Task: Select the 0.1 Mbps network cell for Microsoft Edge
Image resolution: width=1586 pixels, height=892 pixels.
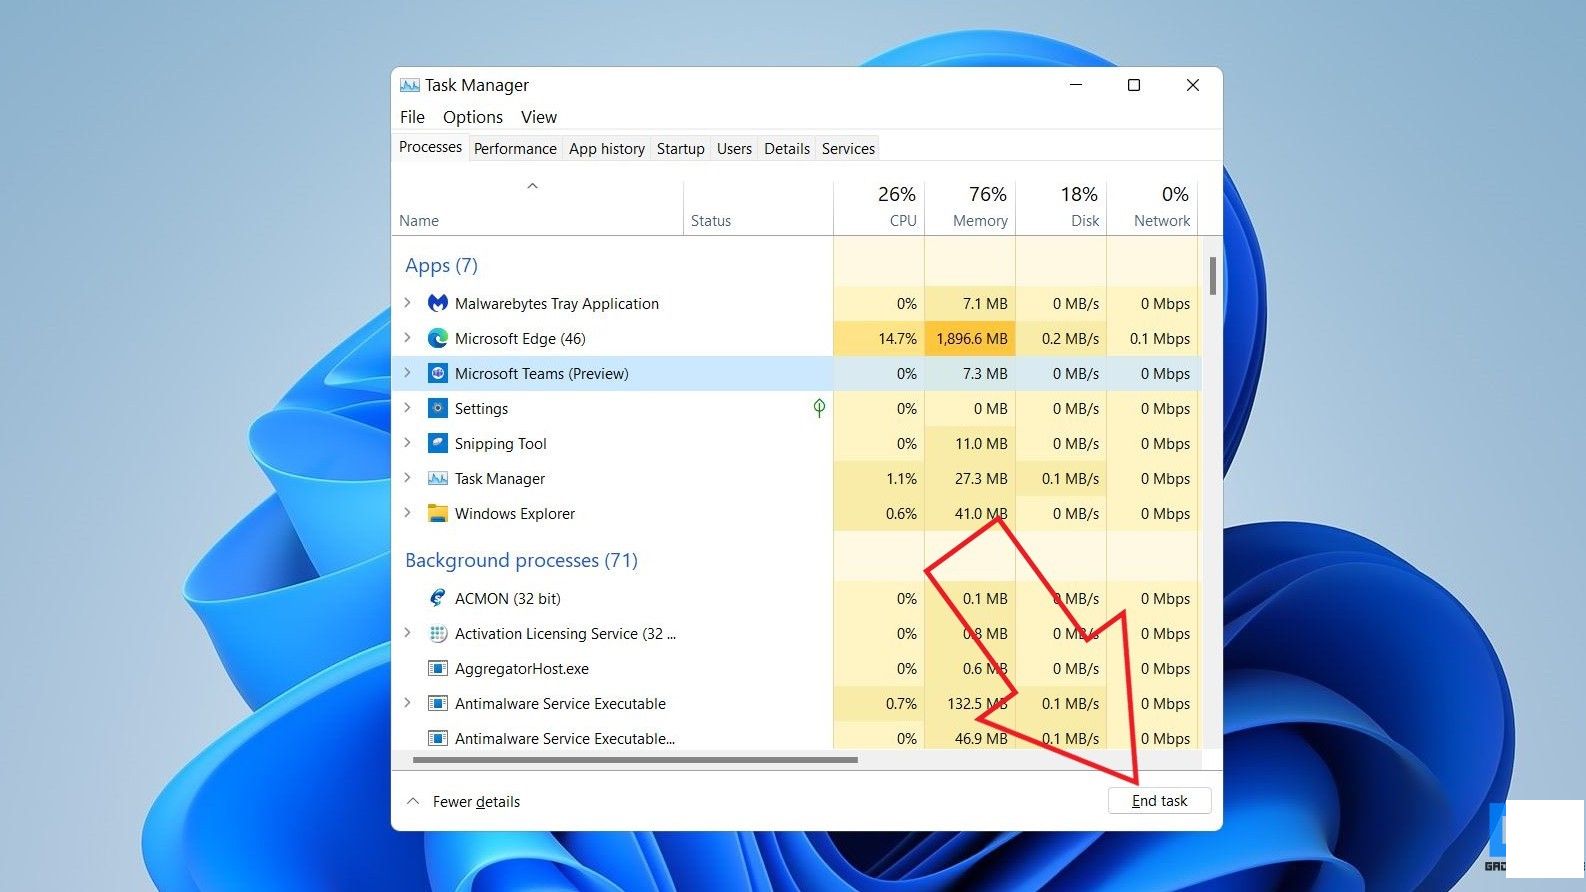Action: (x=1152, y=338)
